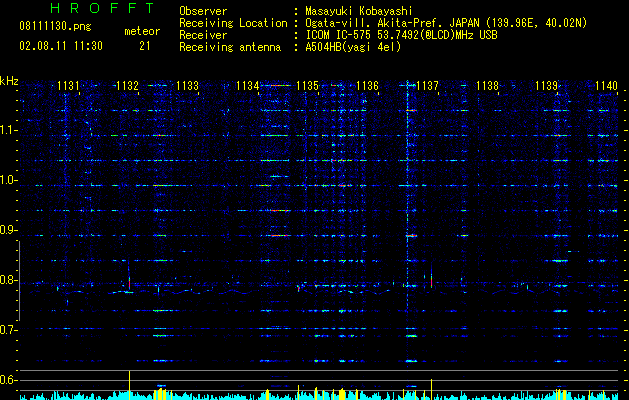Click observer name Masayuki Kobayashi
This screenshot has height=400, width=629.
pos(359,11)
